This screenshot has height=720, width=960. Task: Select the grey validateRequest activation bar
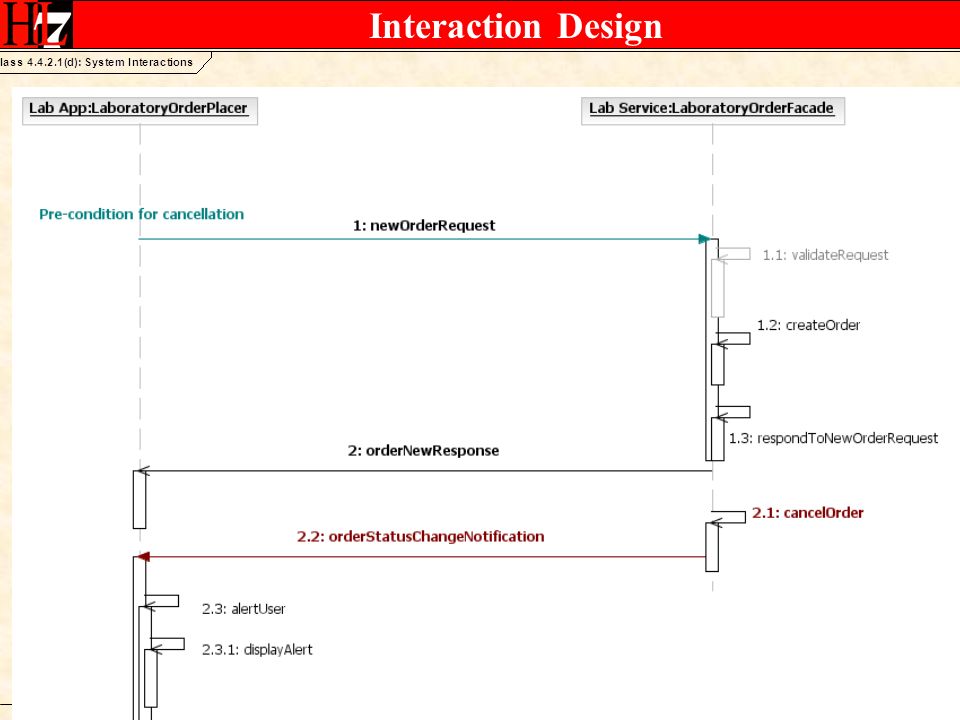(718, 288)
